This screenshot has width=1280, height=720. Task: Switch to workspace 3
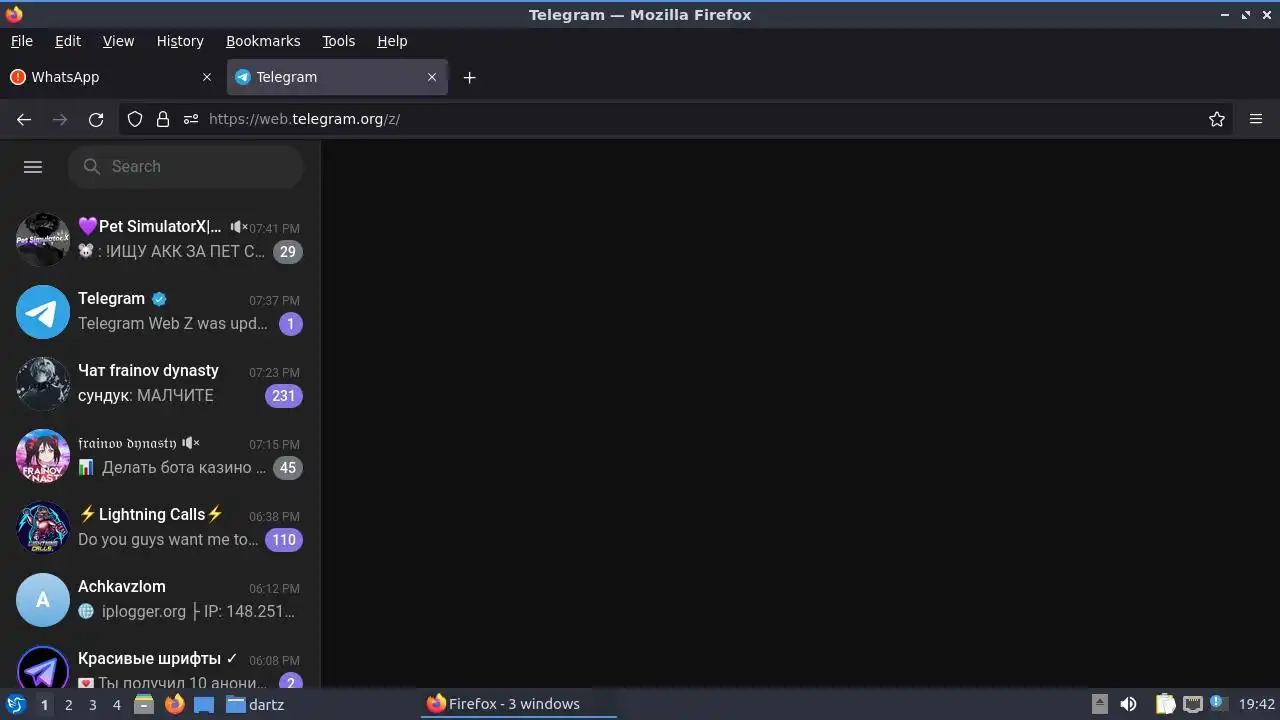click(92, 705)
